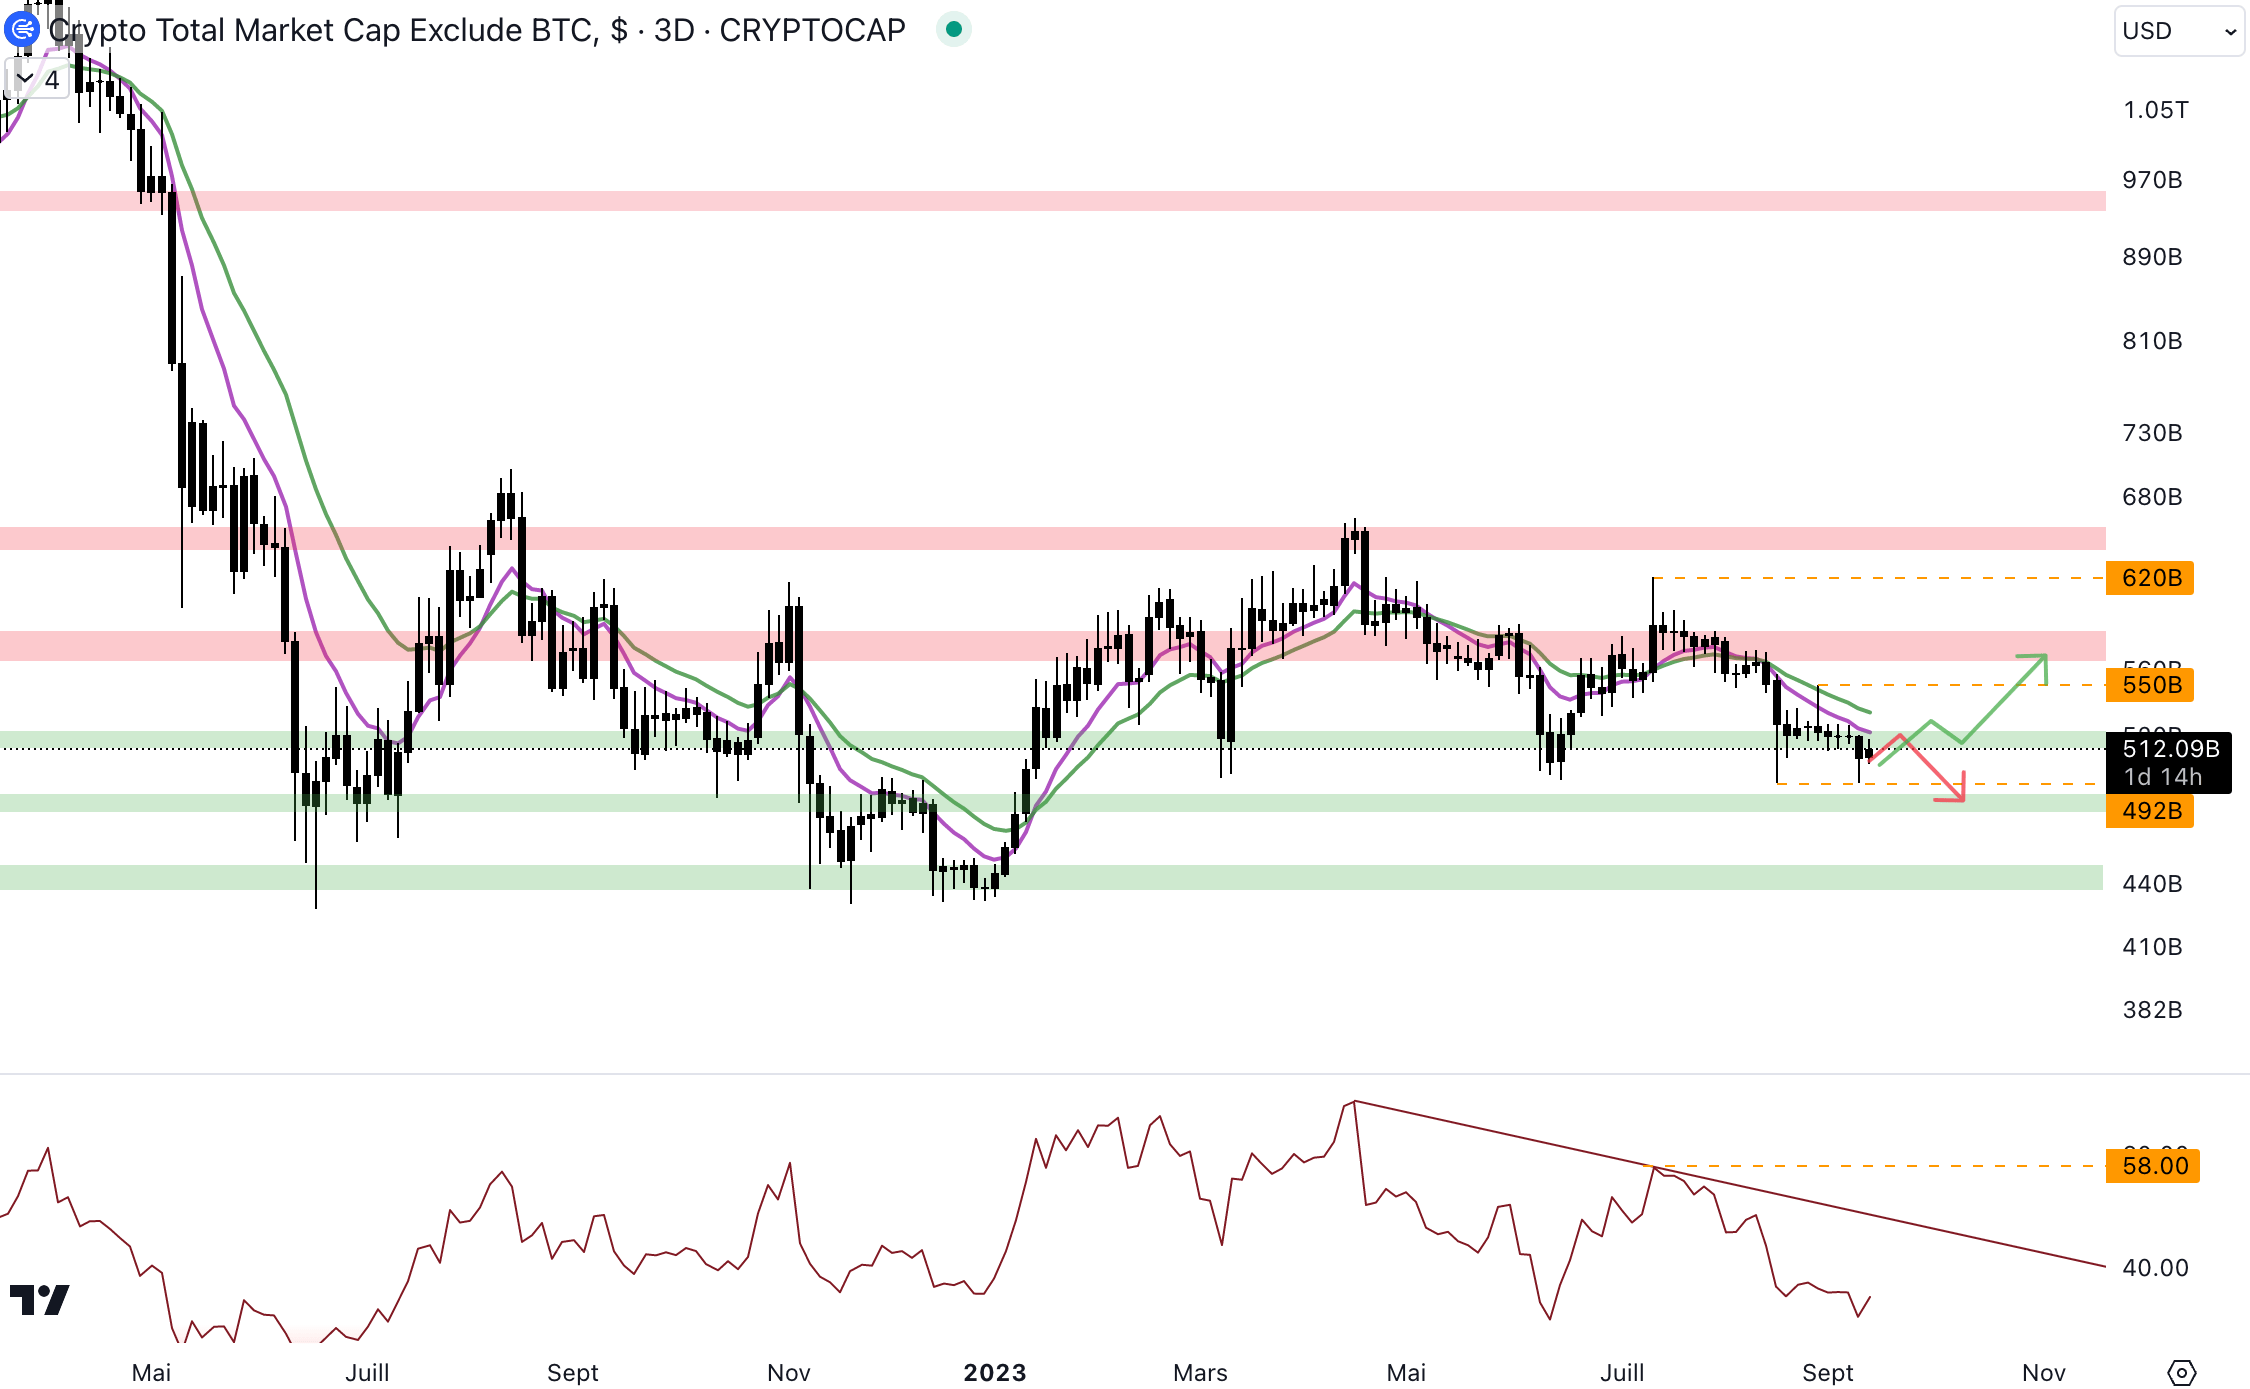
Task: Click the Mars label on the time axis
Action: (x=1200, y=1372)
